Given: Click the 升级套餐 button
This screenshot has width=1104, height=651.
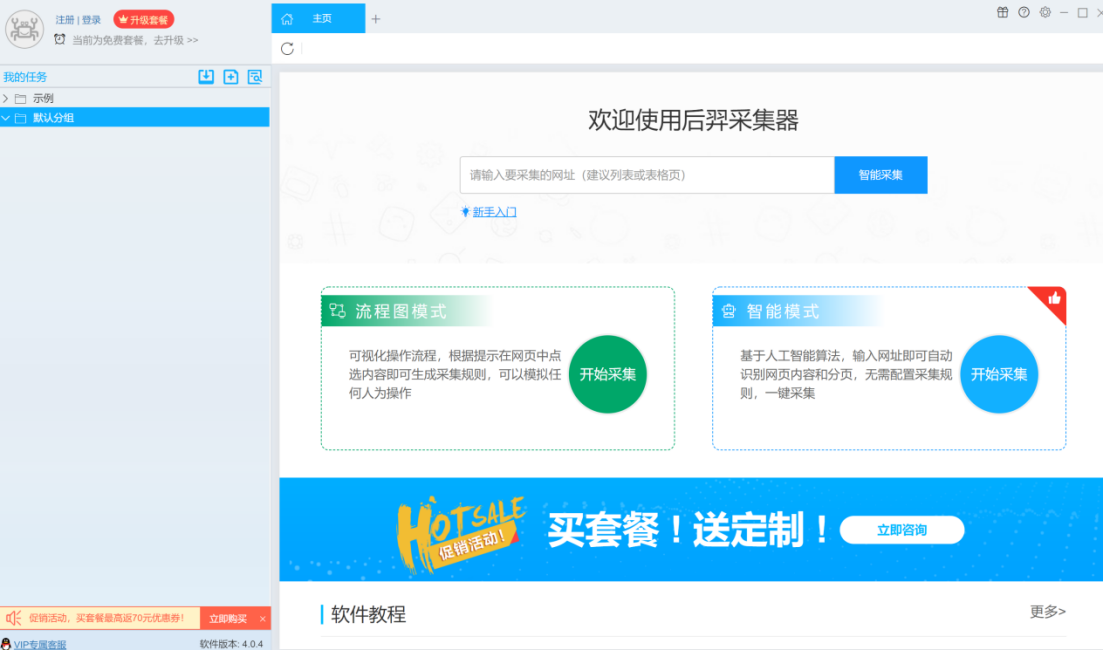Looking at the screenshot, I should [144, 20].
